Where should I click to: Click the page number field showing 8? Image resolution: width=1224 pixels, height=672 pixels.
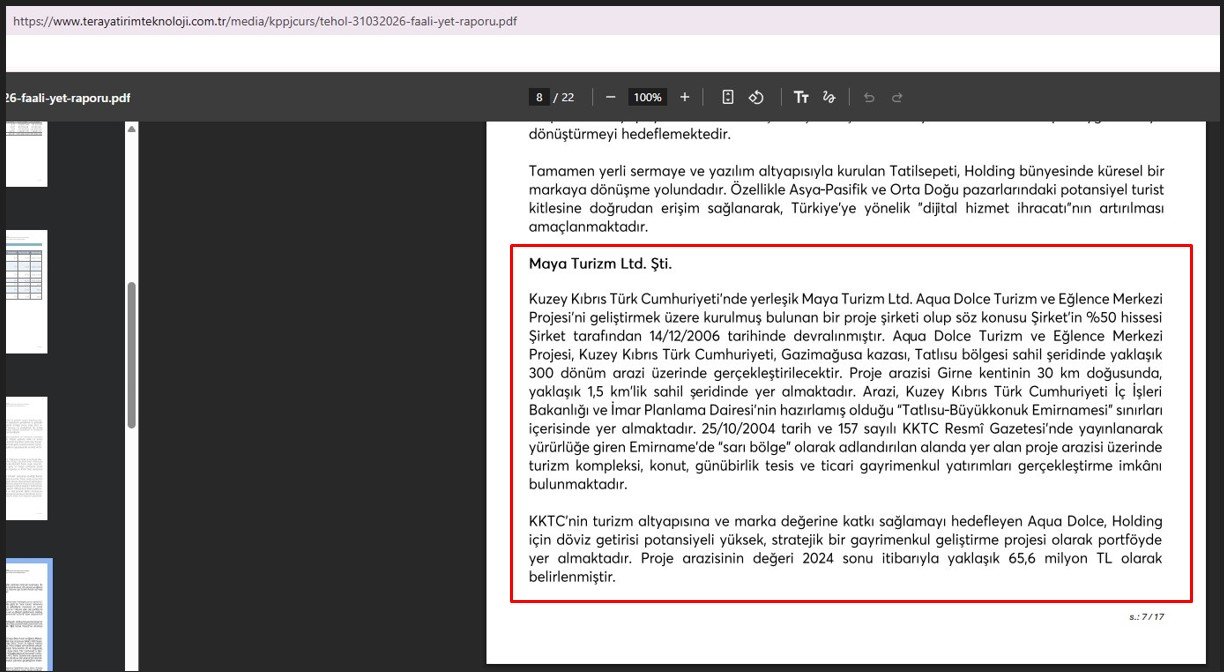tap(539, 97)
